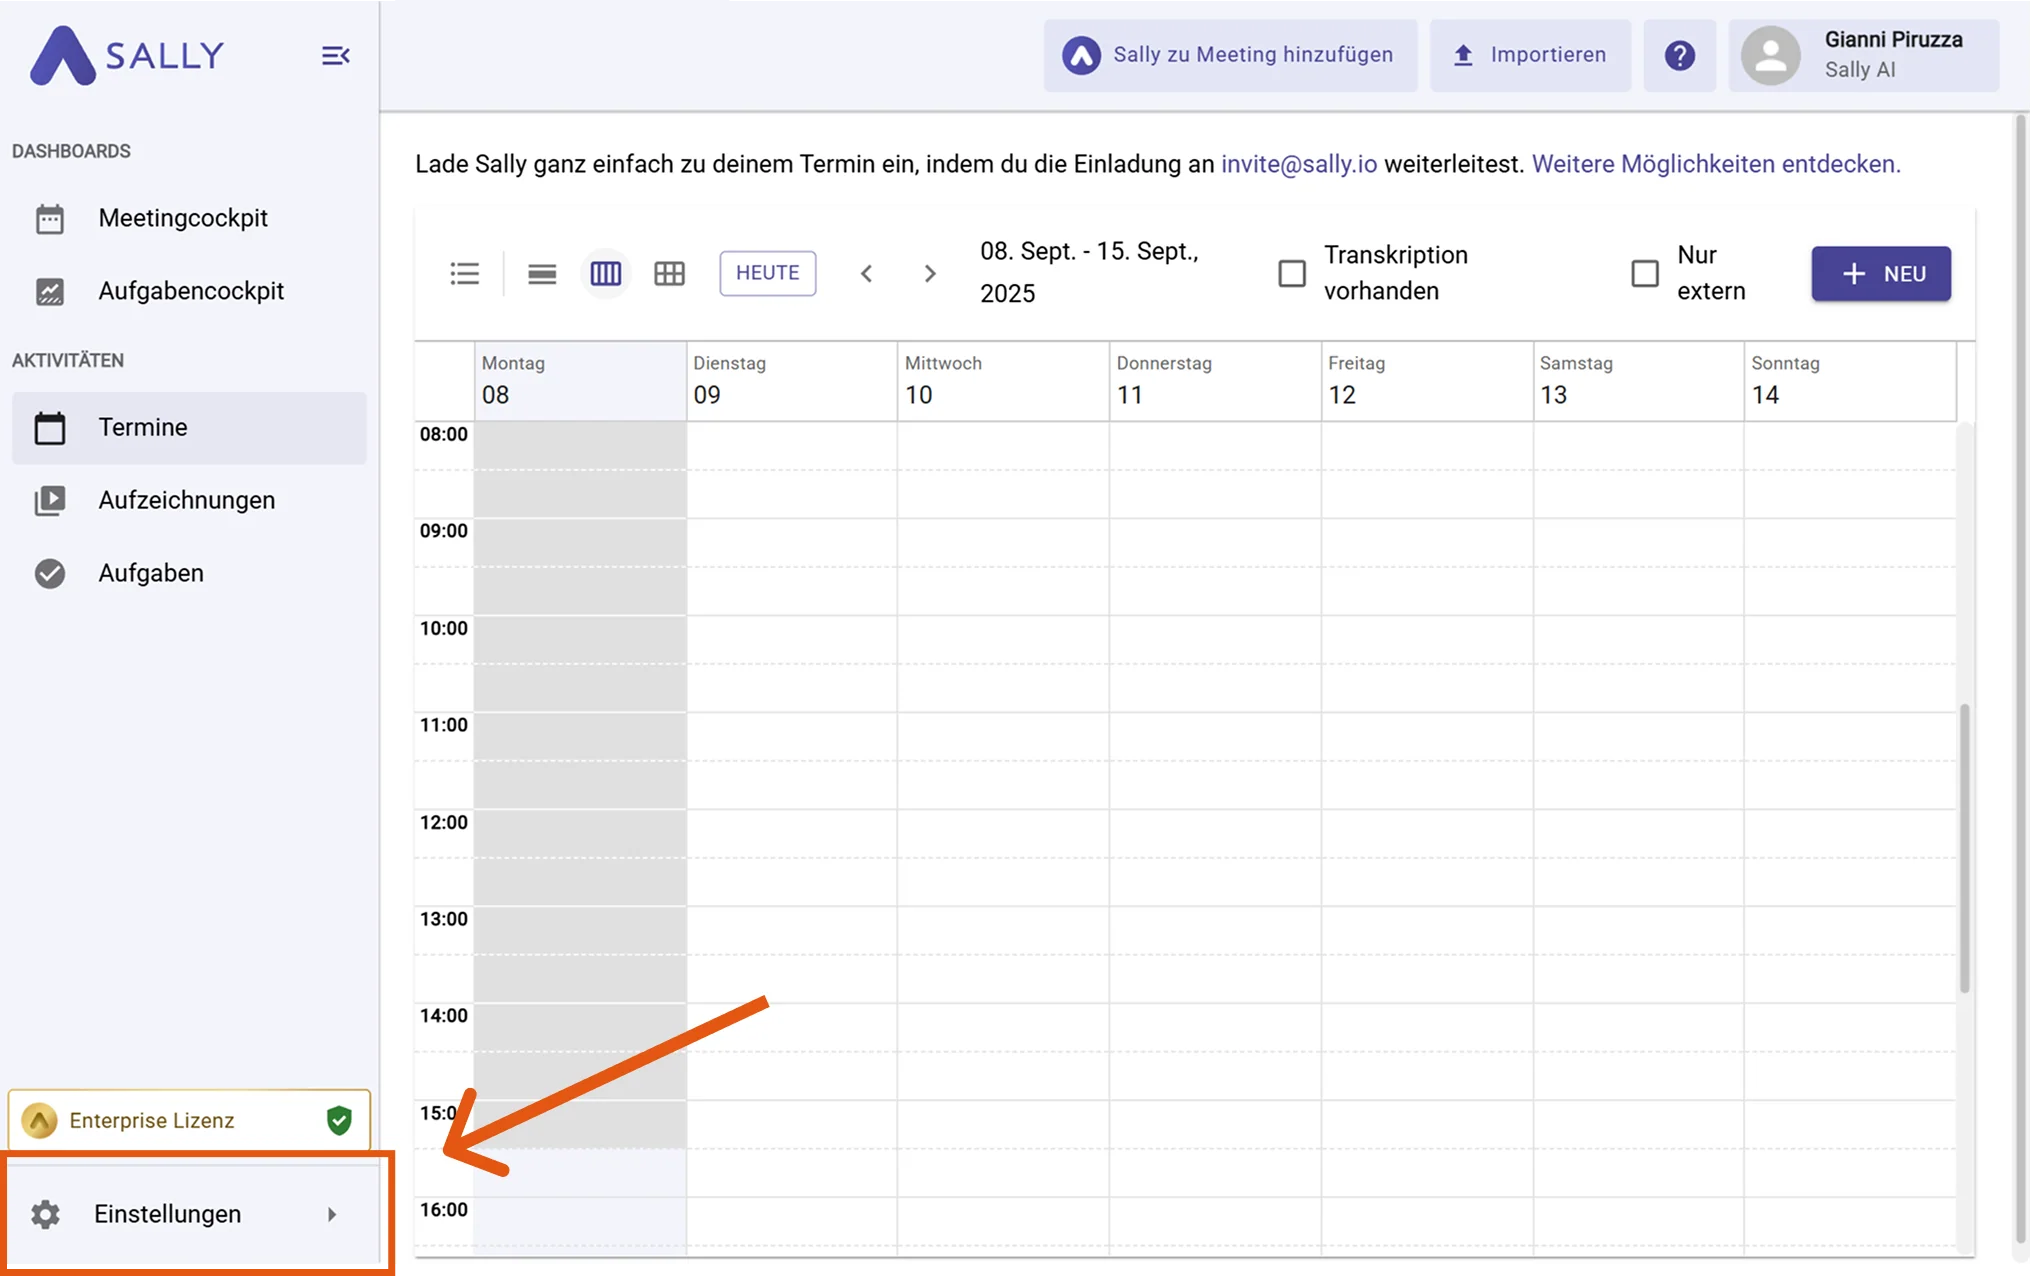Open Aufzeichnungen section
The height and width of the screenshot is (1276, 2031).
pos(189,500)
